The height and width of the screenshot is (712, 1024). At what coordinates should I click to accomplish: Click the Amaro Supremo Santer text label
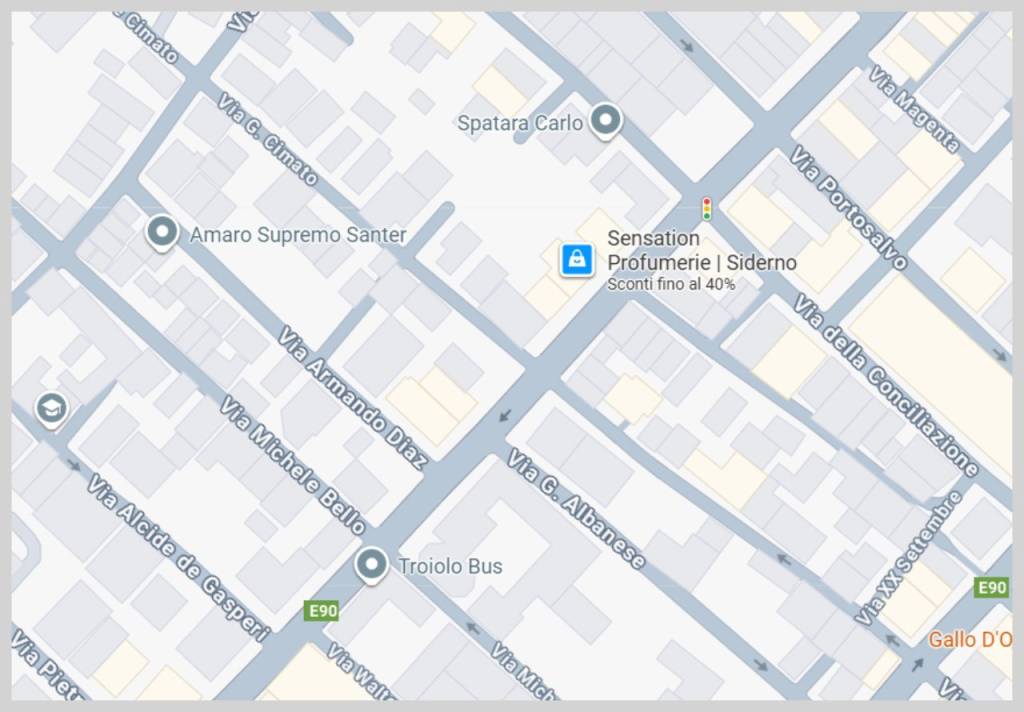298,235
